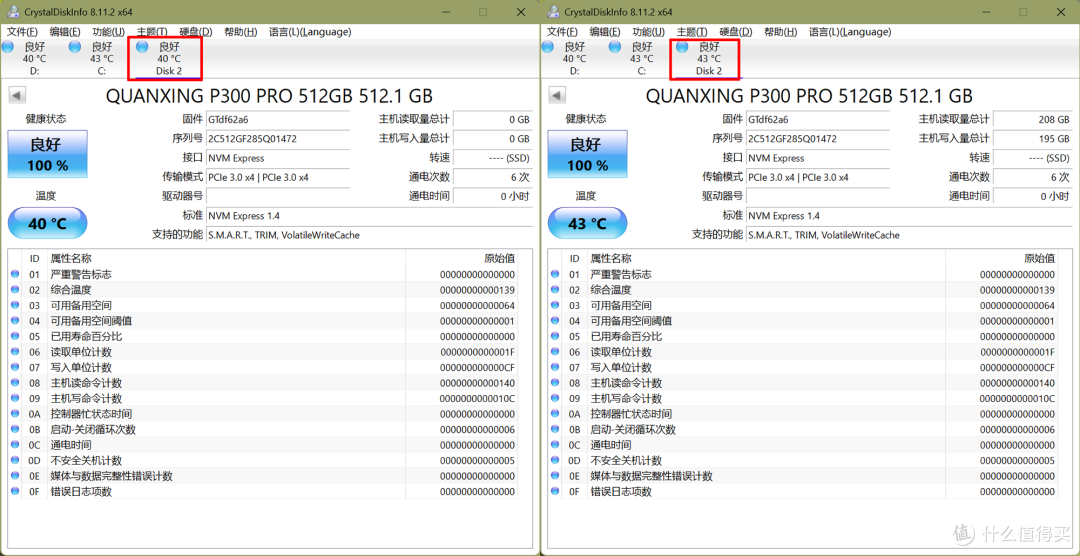Click status orb of Disk 2, right window
This screenshot has width=1080, height=556.
[x=683, y=47]
